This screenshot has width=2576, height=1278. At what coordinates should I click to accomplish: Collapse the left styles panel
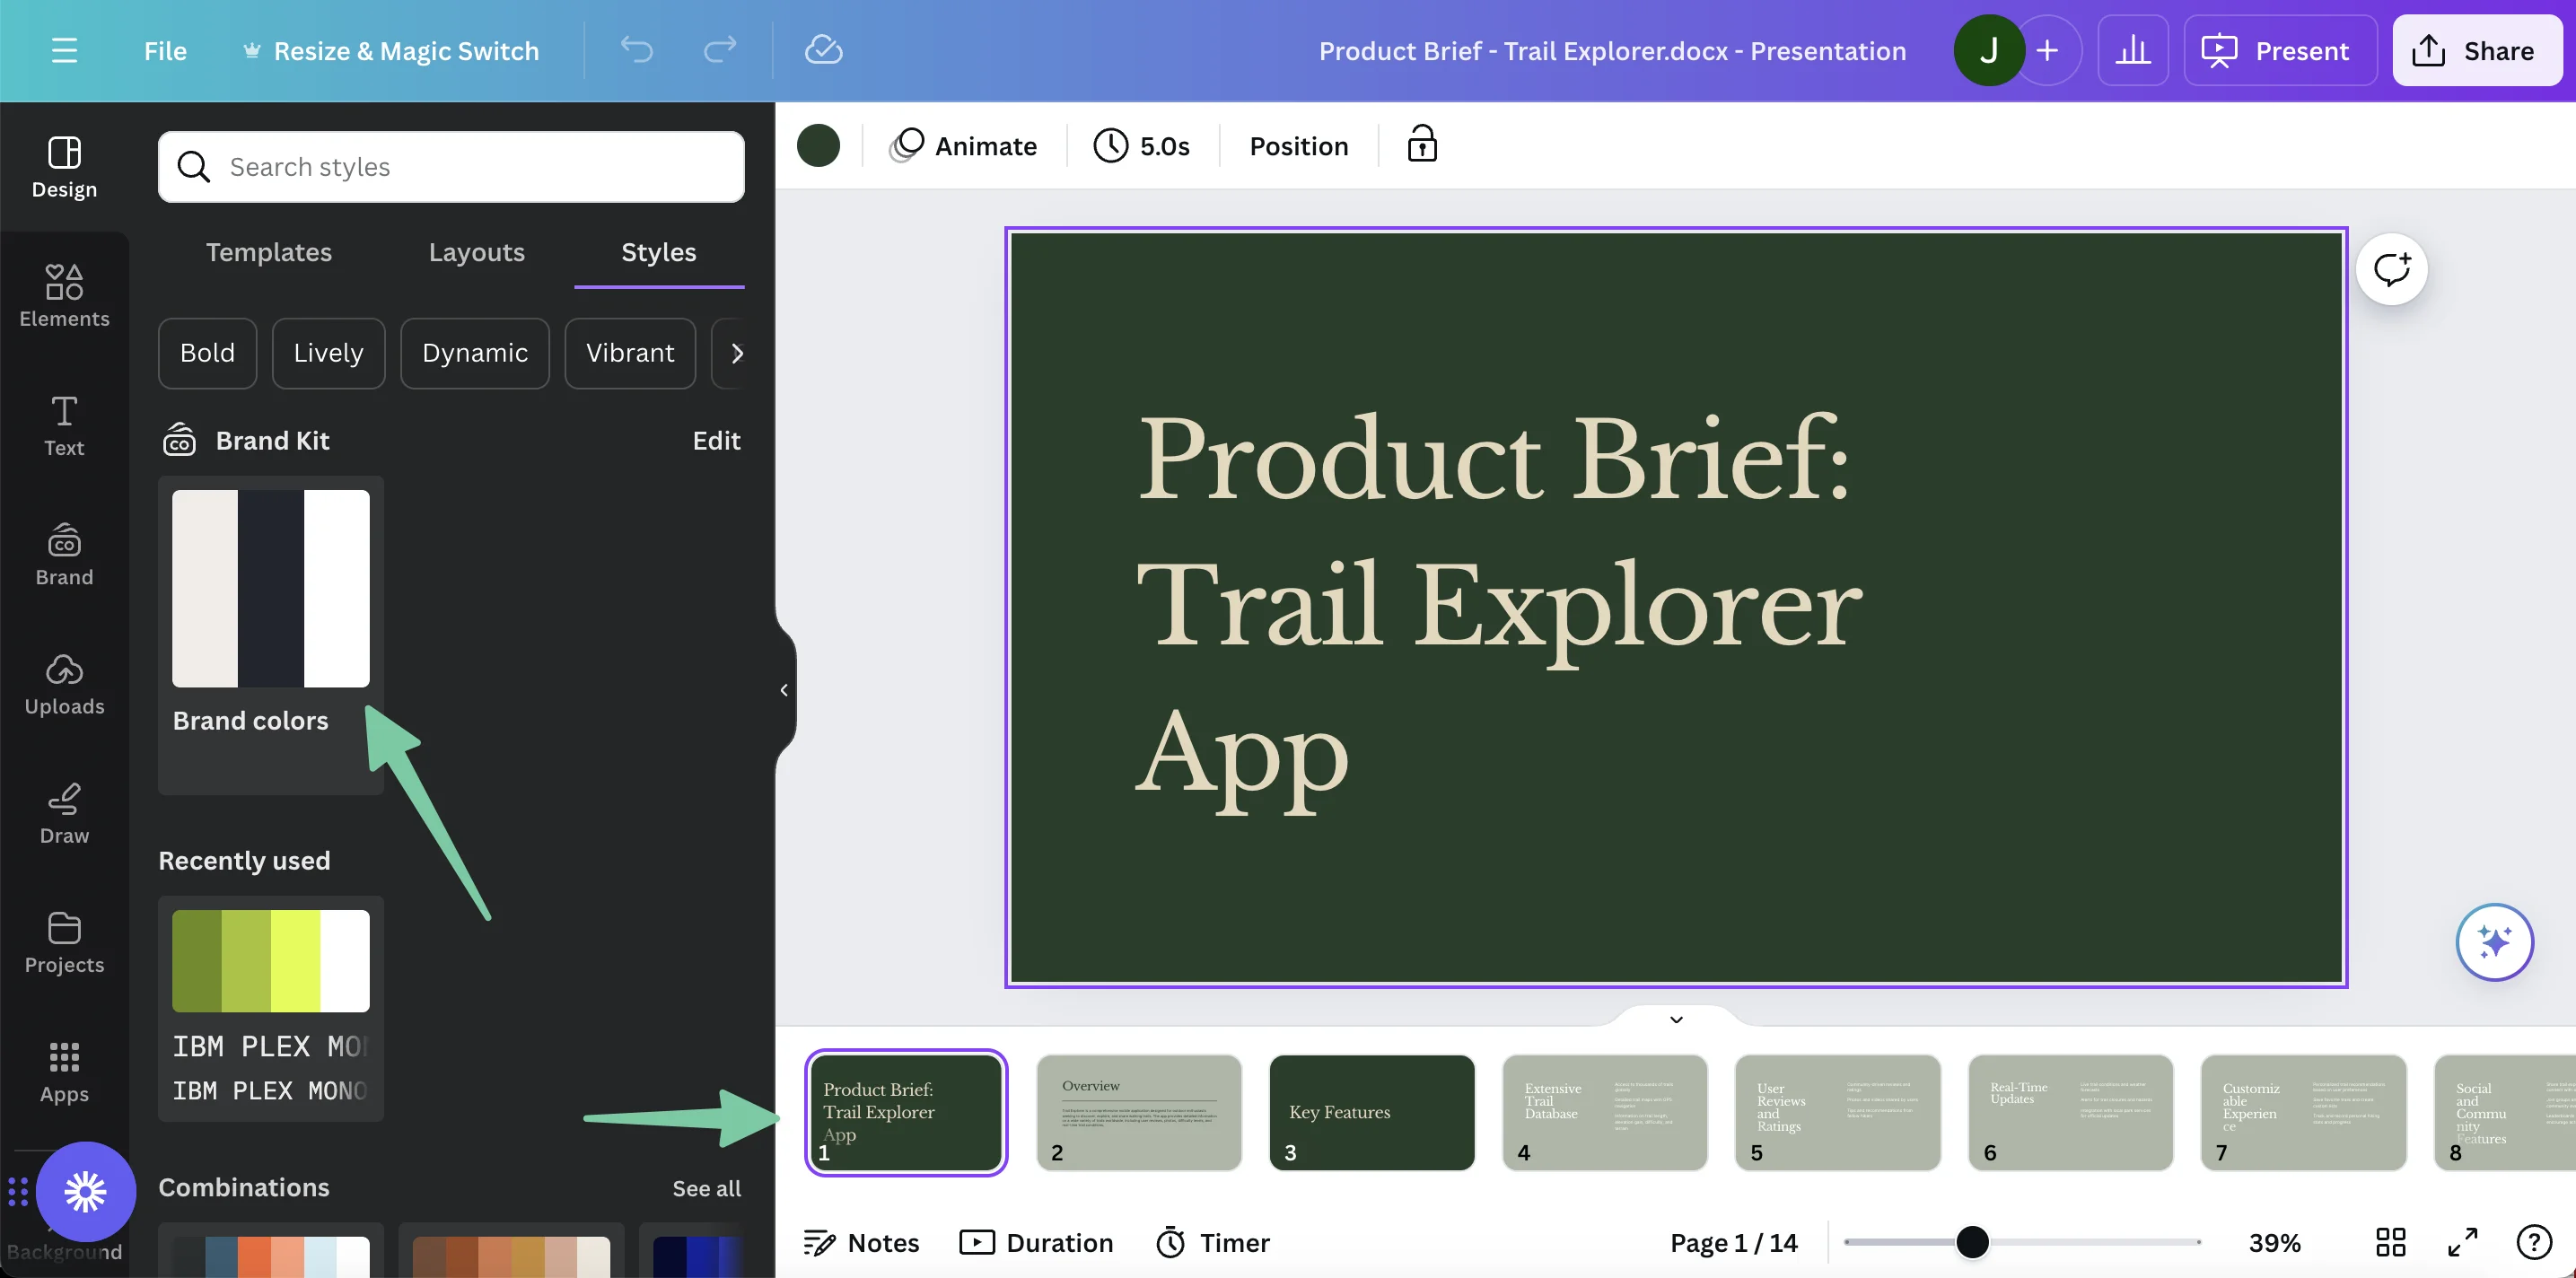click(x=784, y=689)
